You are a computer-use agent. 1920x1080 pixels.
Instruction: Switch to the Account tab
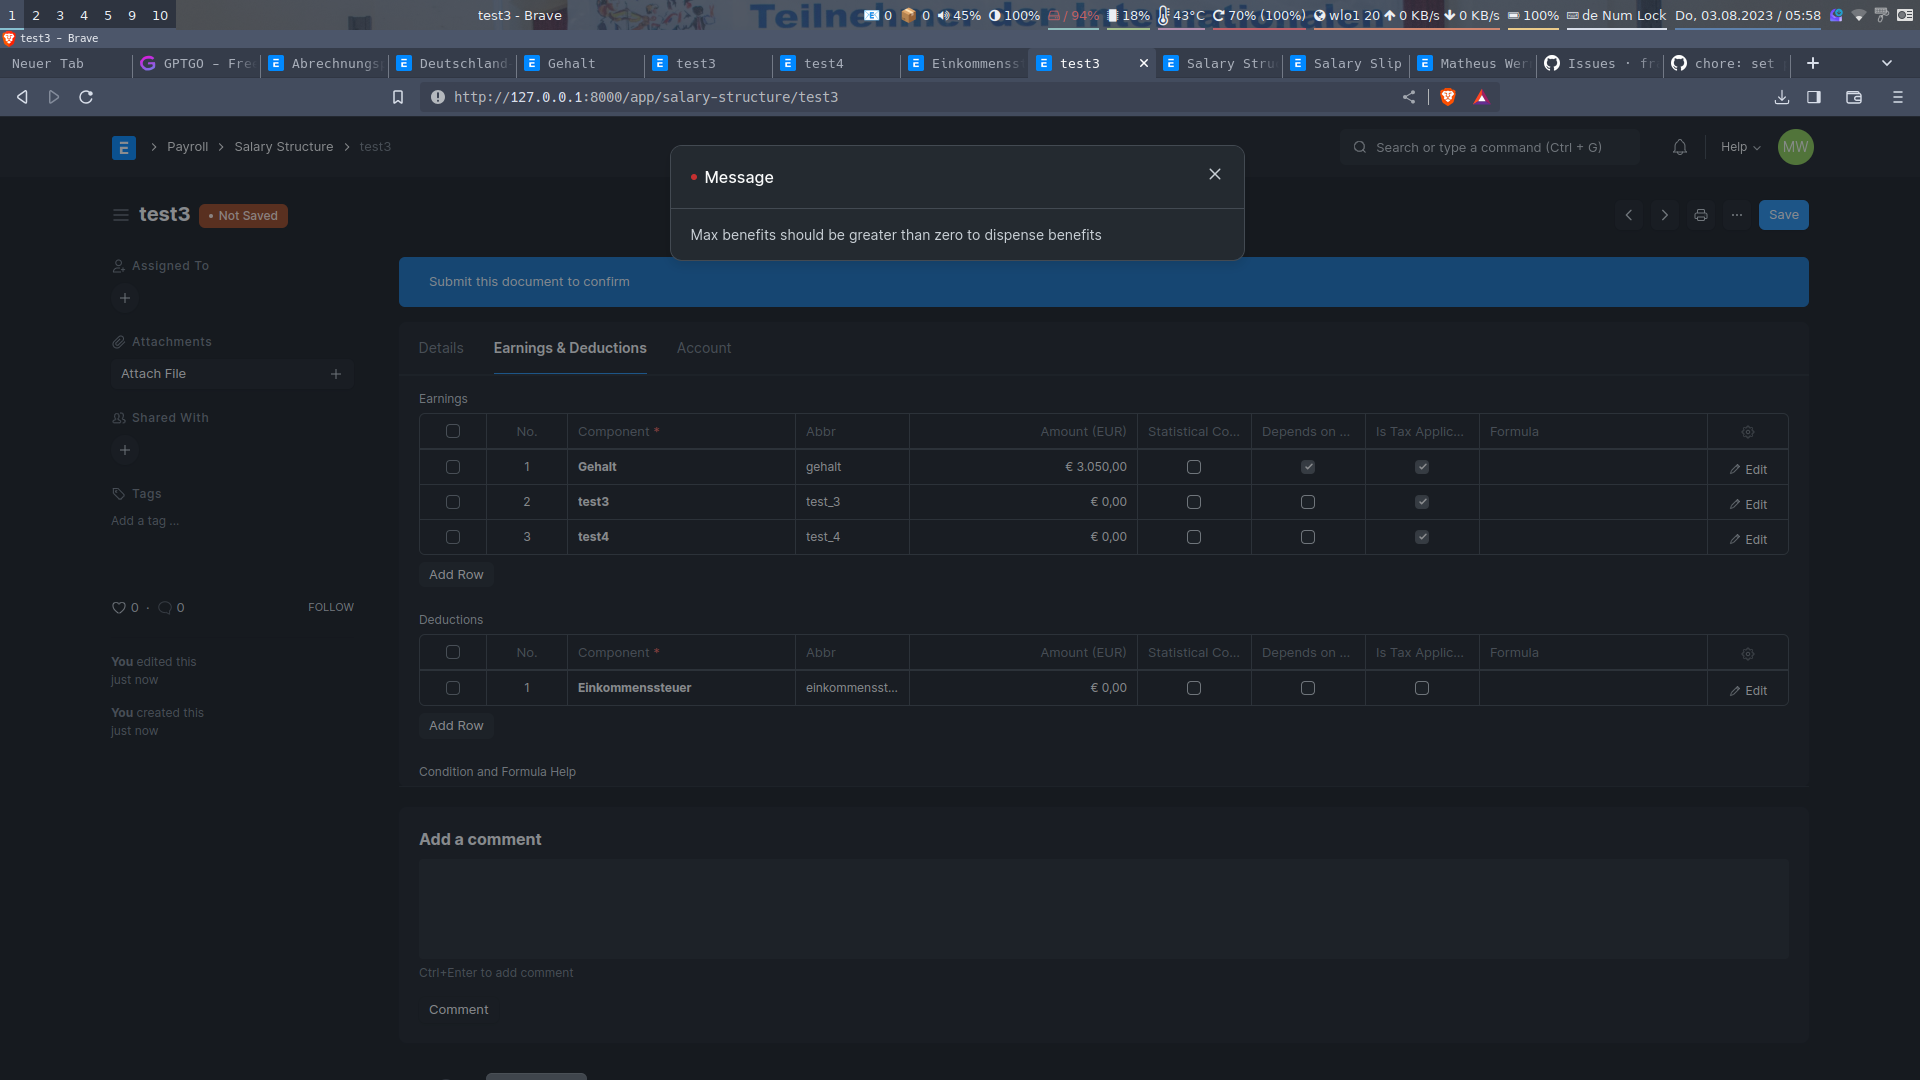pyautogui.click(x=703, y=348)
